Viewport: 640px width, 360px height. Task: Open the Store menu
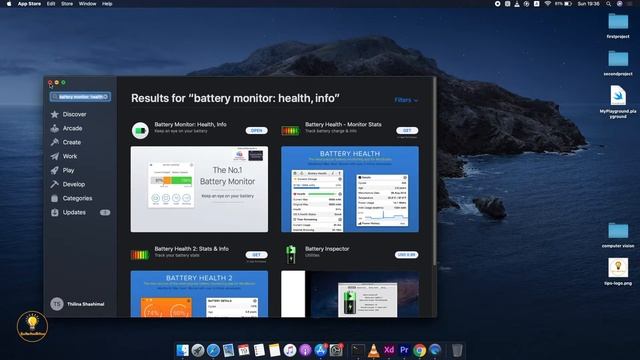(67, 4)
